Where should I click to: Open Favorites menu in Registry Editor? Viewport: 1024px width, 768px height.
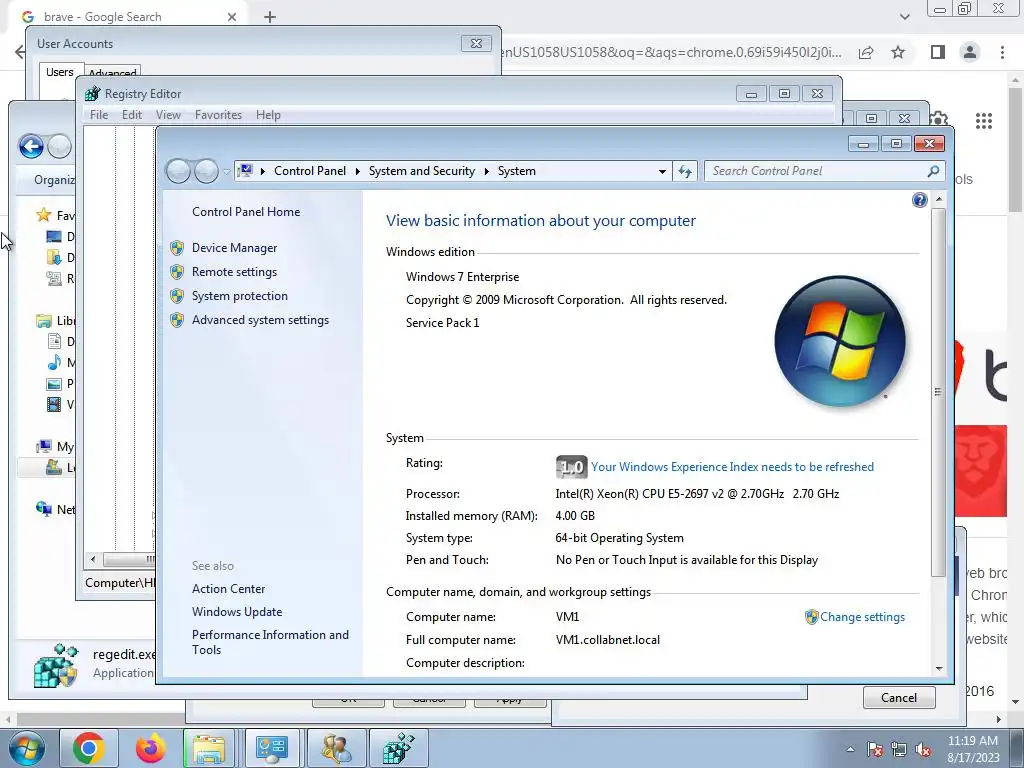(x=218, y=115)
